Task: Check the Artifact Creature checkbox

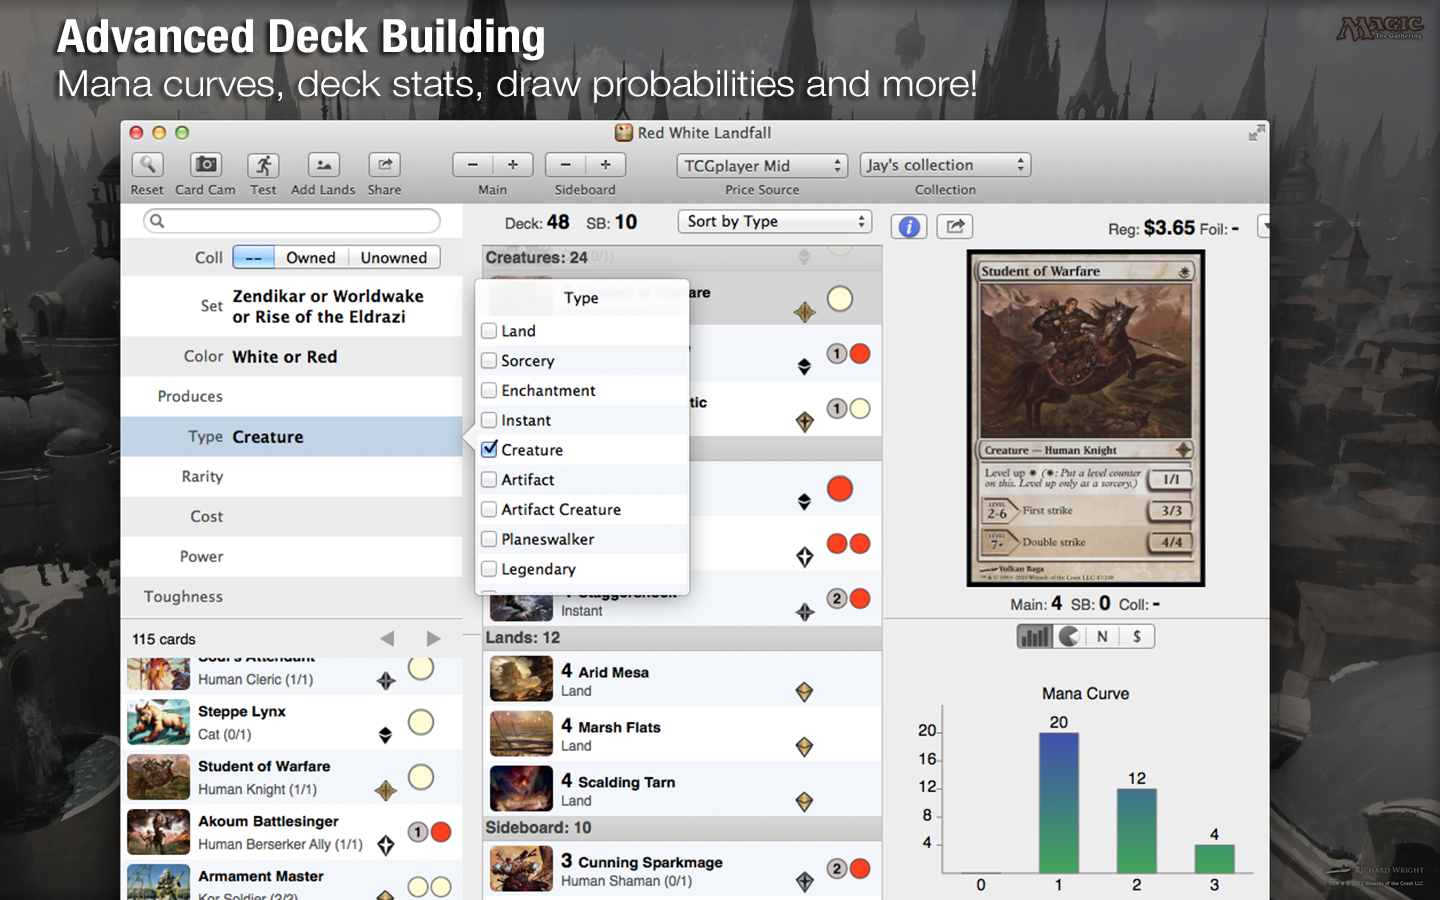Action: click(x=489, y=509)
